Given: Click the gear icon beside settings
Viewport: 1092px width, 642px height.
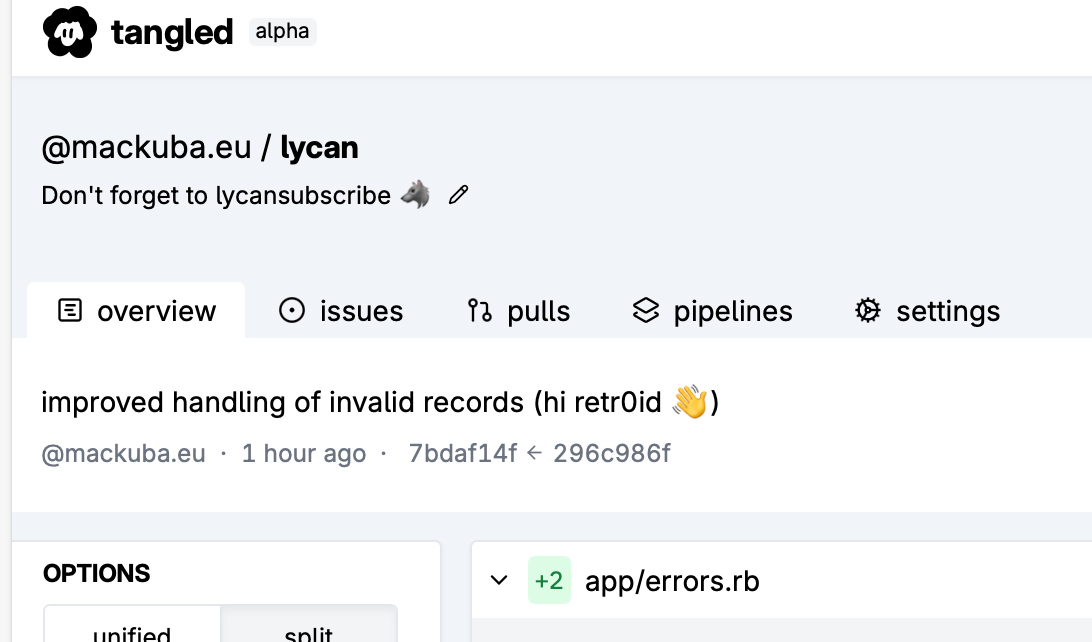Looking at the screenshot, I should (867, 311).
